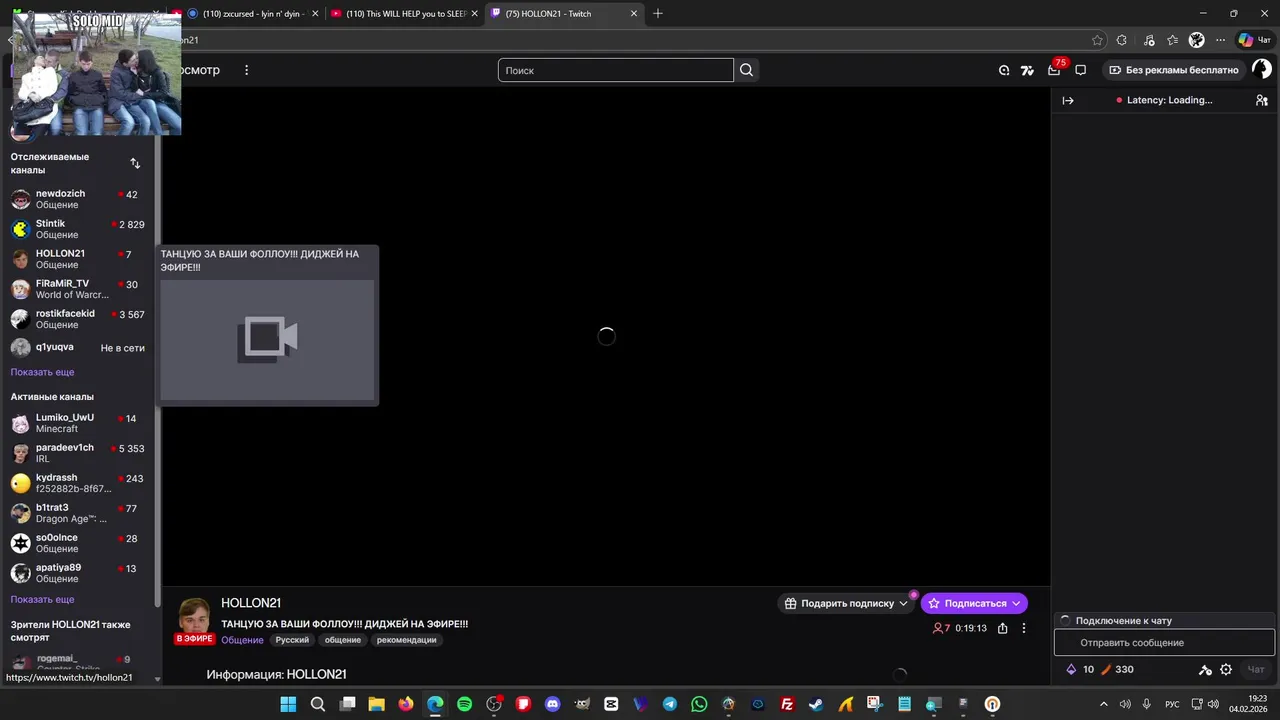The height and width of the screenshot is (720, 1280).
Task: Show more active channels Показать еще
Action: [42, 600]
